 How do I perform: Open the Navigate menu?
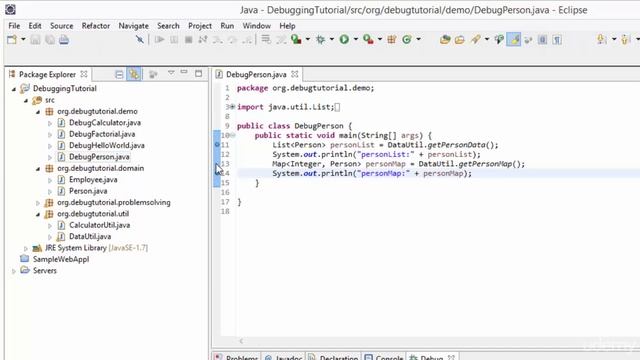133,26
